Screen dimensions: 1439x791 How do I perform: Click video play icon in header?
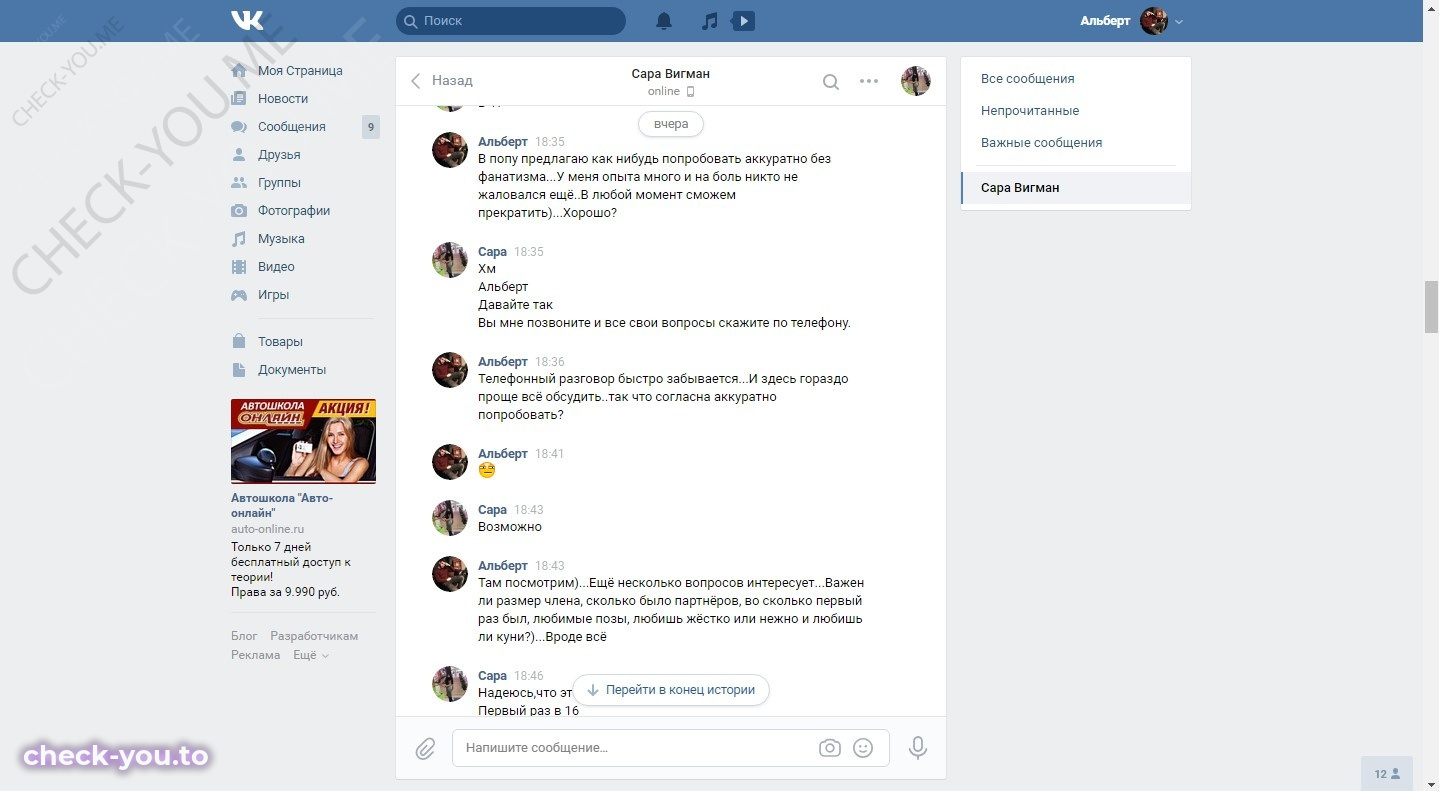743,21
